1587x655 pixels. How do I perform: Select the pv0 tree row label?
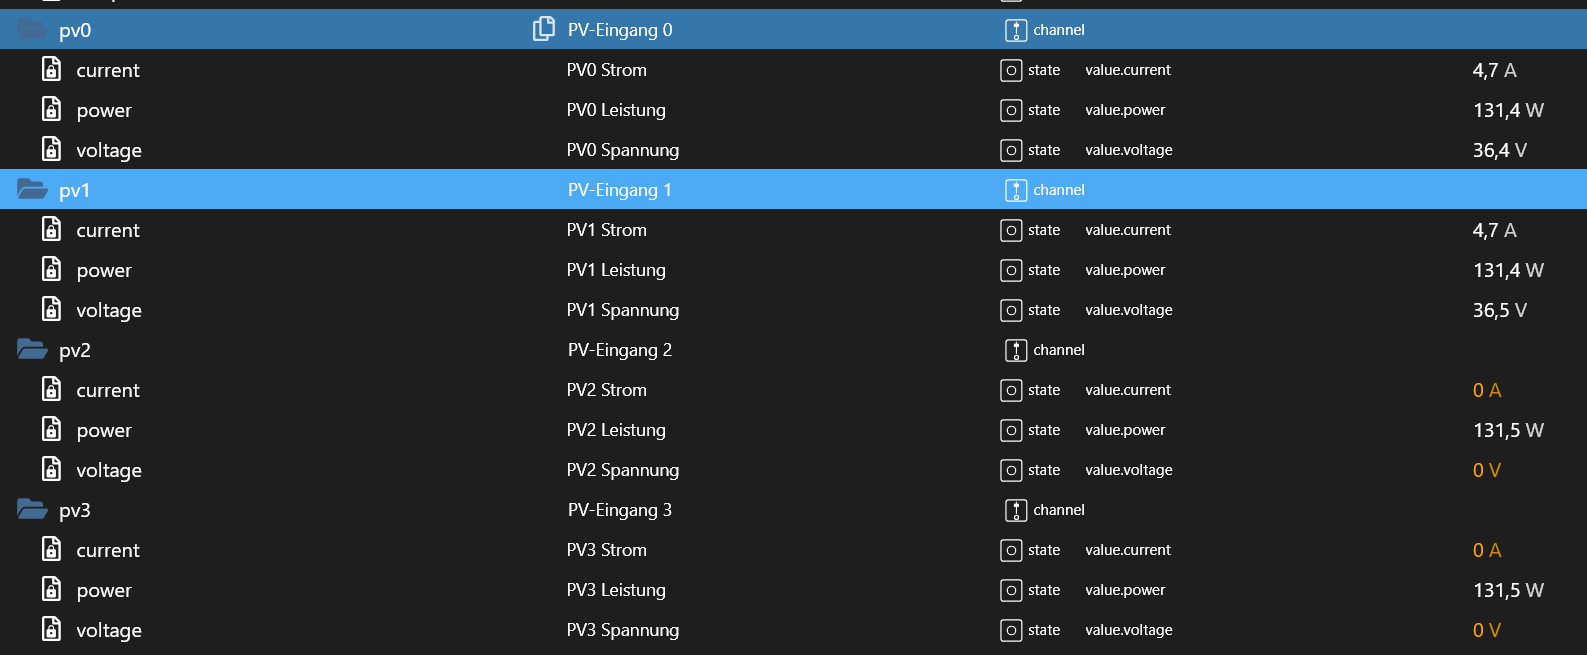tap(75, 31)
